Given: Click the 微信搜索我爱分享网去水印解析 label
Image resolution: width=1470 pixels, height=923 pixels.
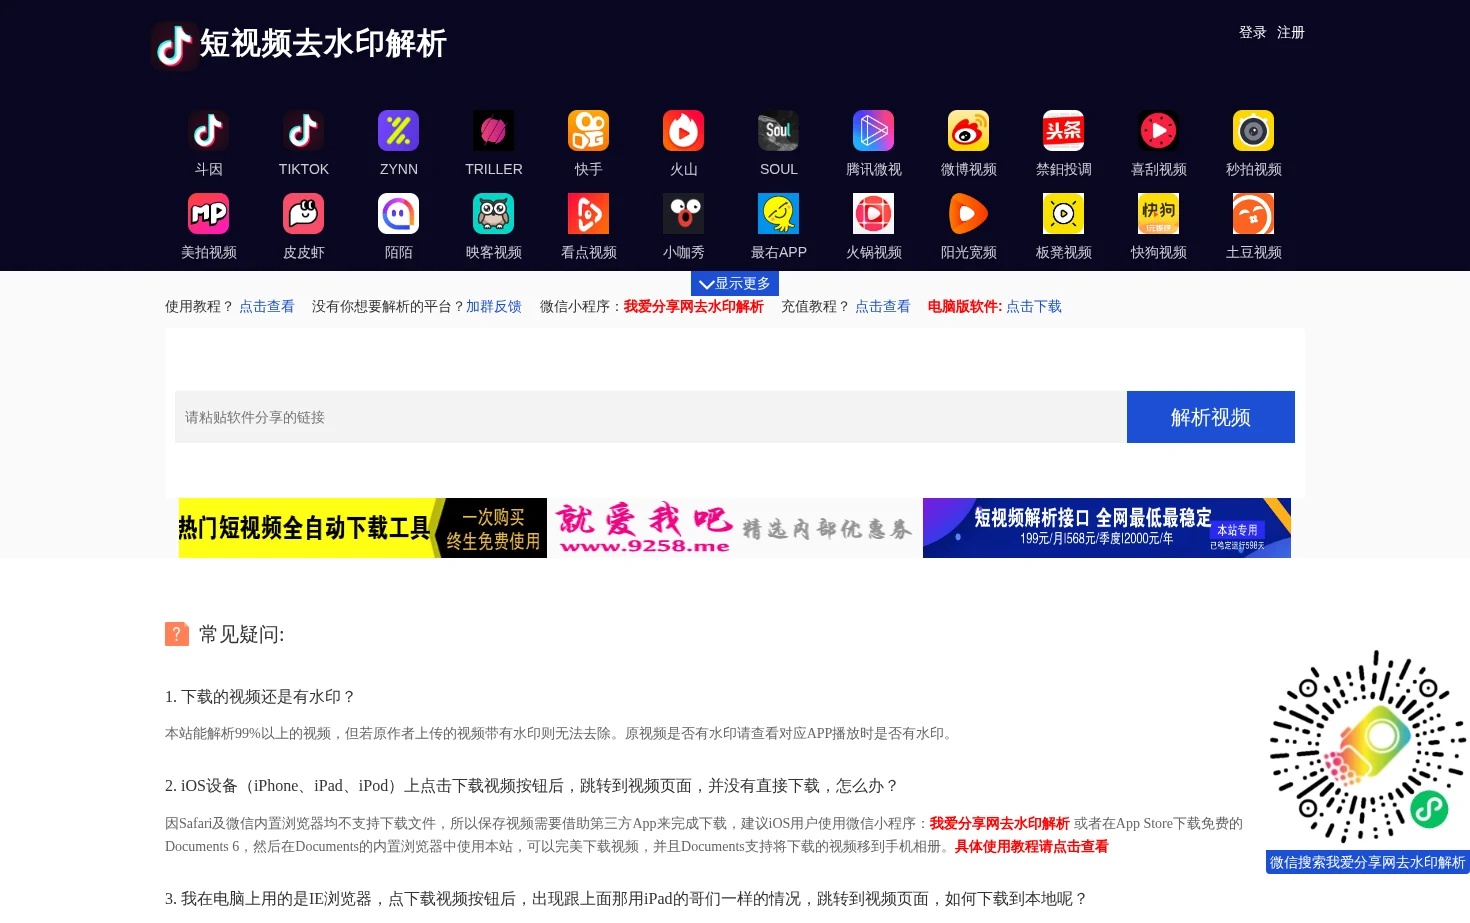Looking at the screenshot, I should (1368, 862).
